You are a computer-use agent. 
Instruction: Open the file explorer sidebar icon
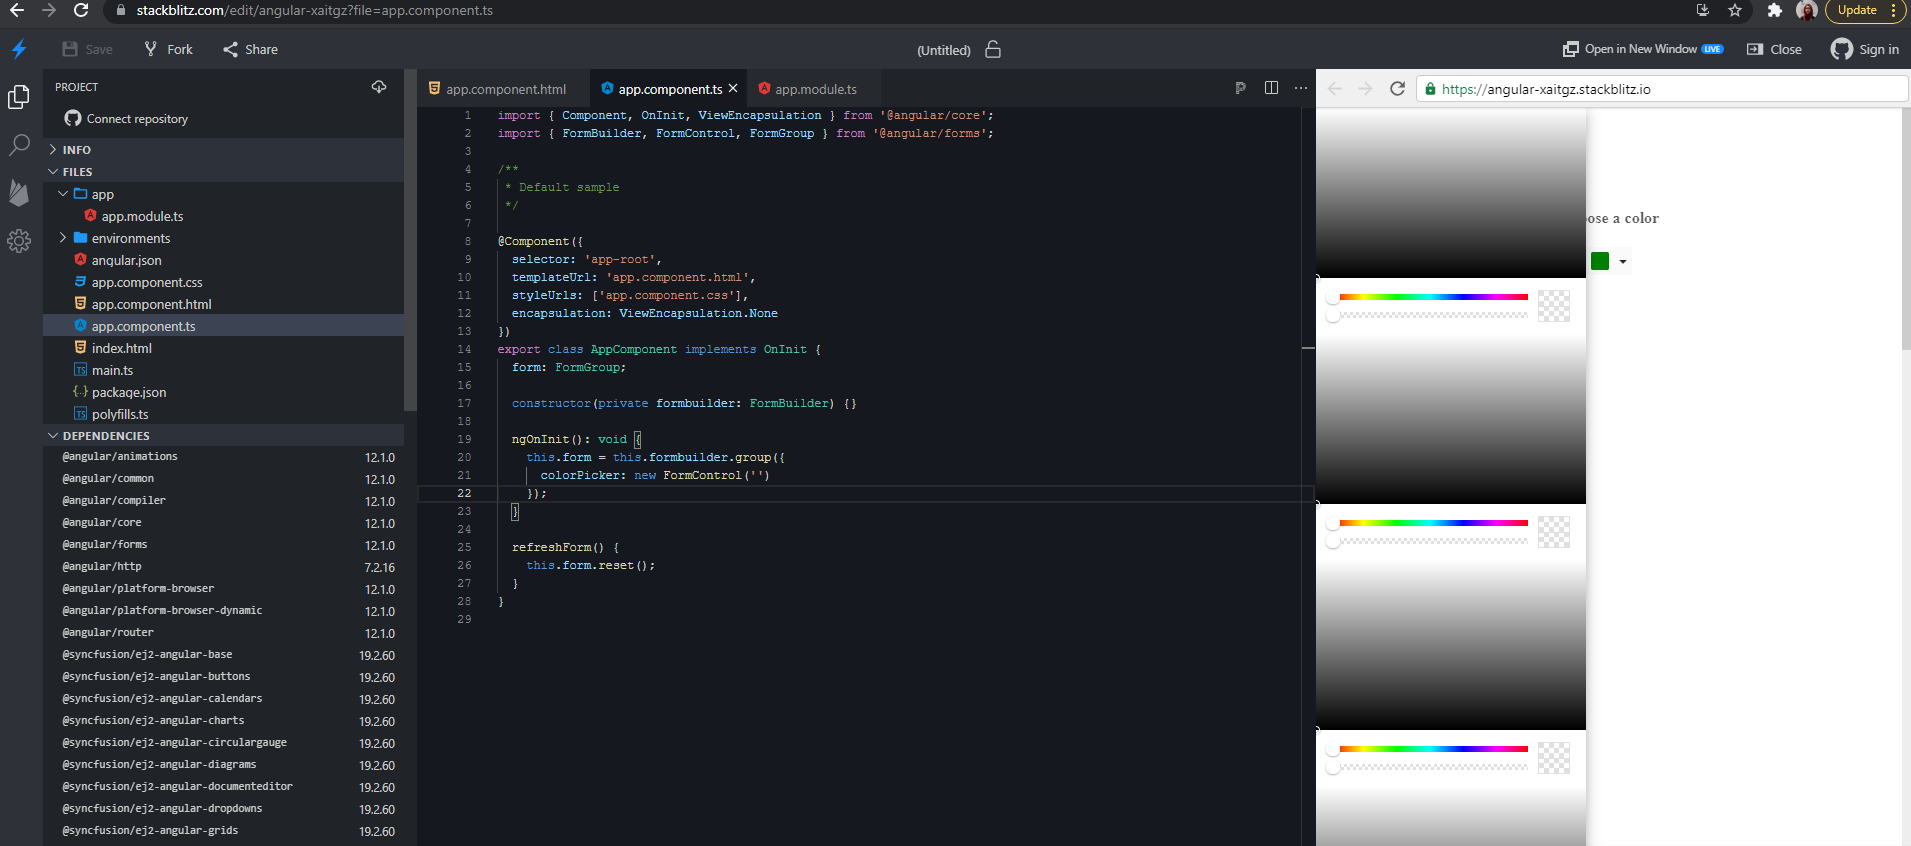(x=19, y=97)
